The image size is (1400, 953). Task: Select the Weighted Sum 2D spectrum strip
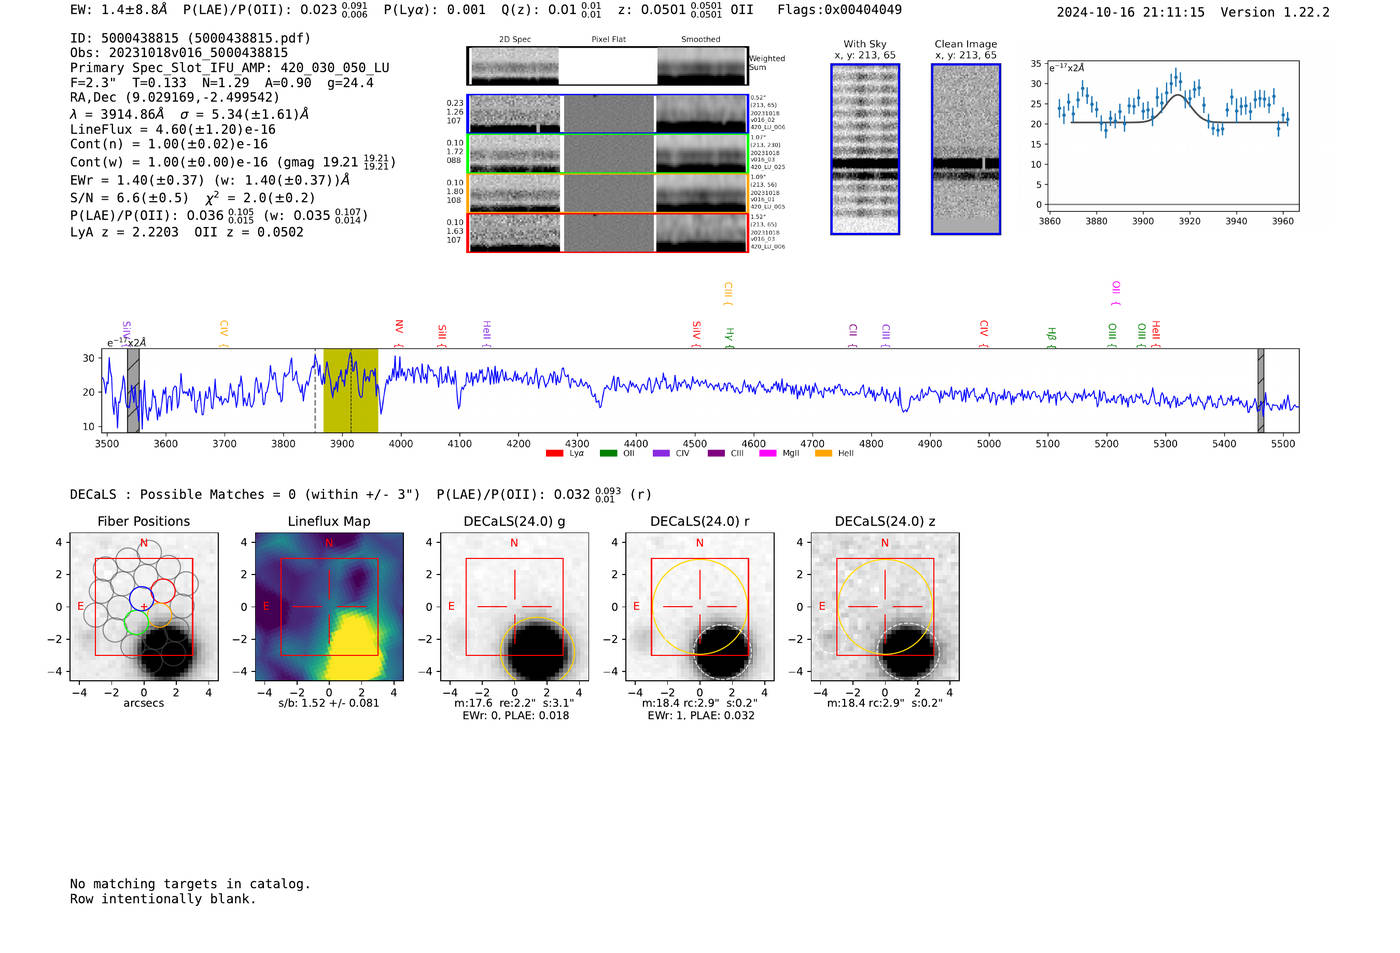608,66
